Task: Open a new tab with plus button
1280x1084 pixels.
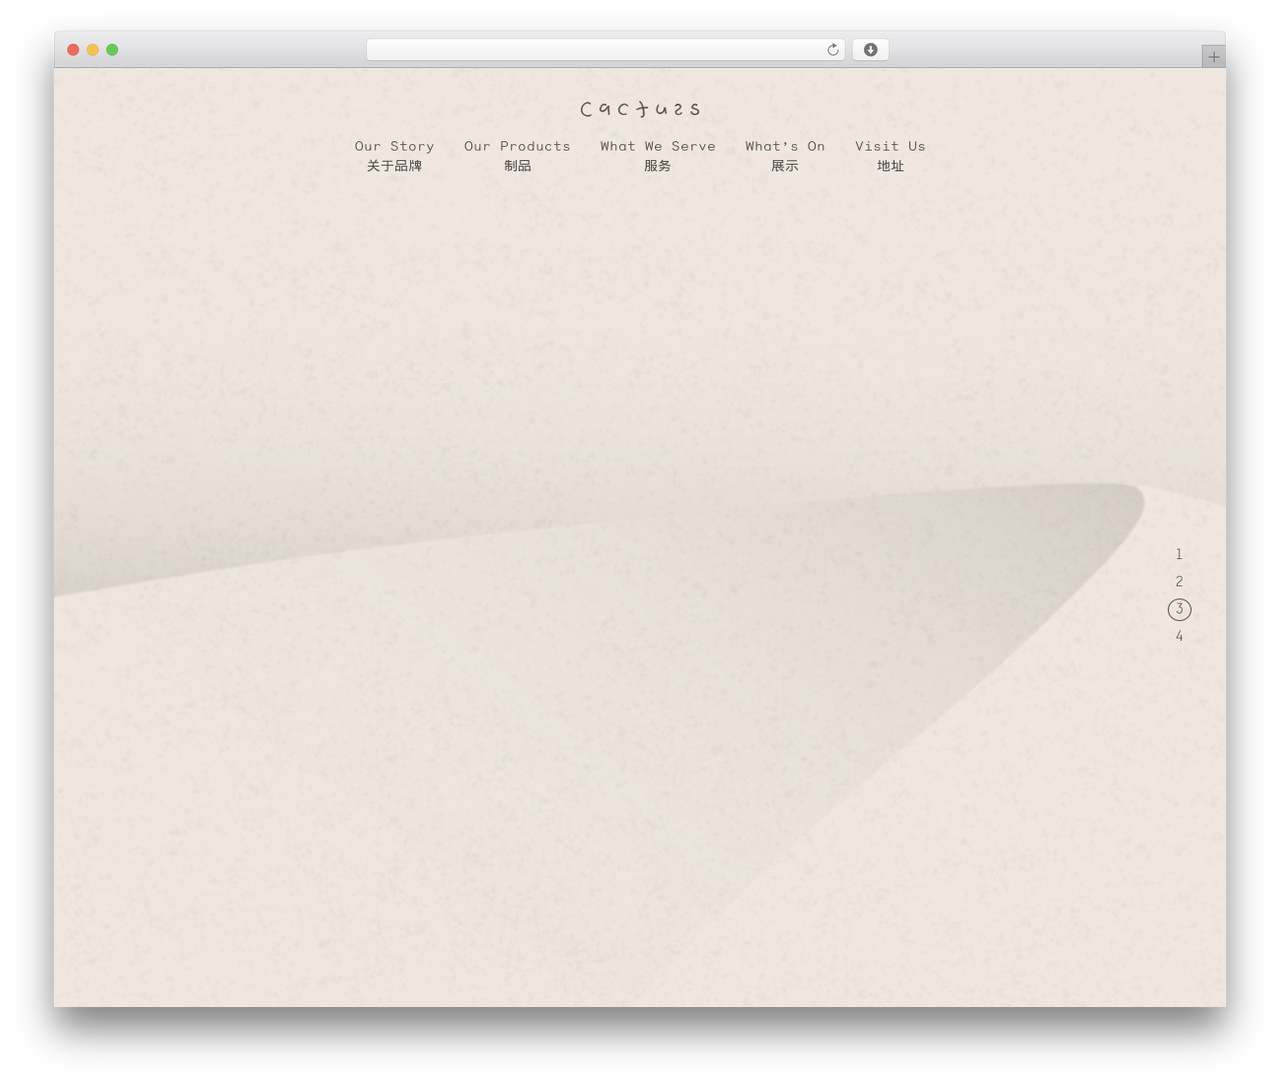Action: (1213, 57)
